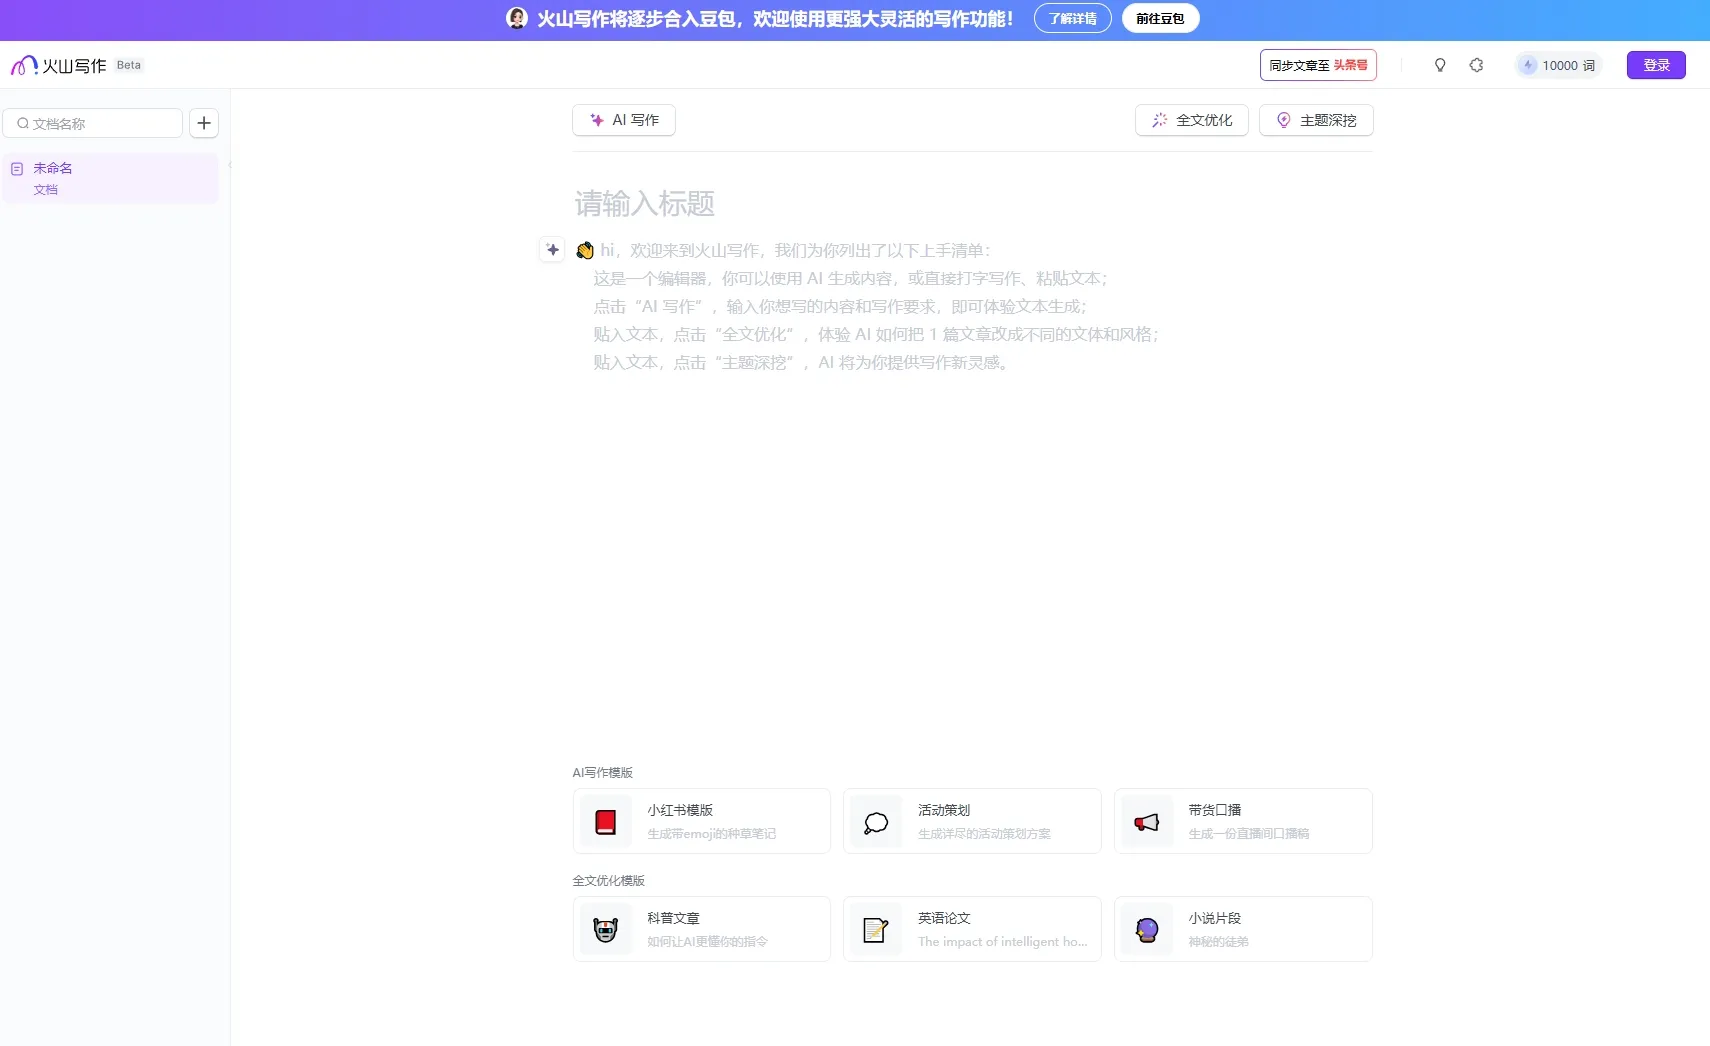The width and height of the screenshot is (1710, 1046).
Task: Click the 同步文章至头条号 button
Action: (1318, 64)
